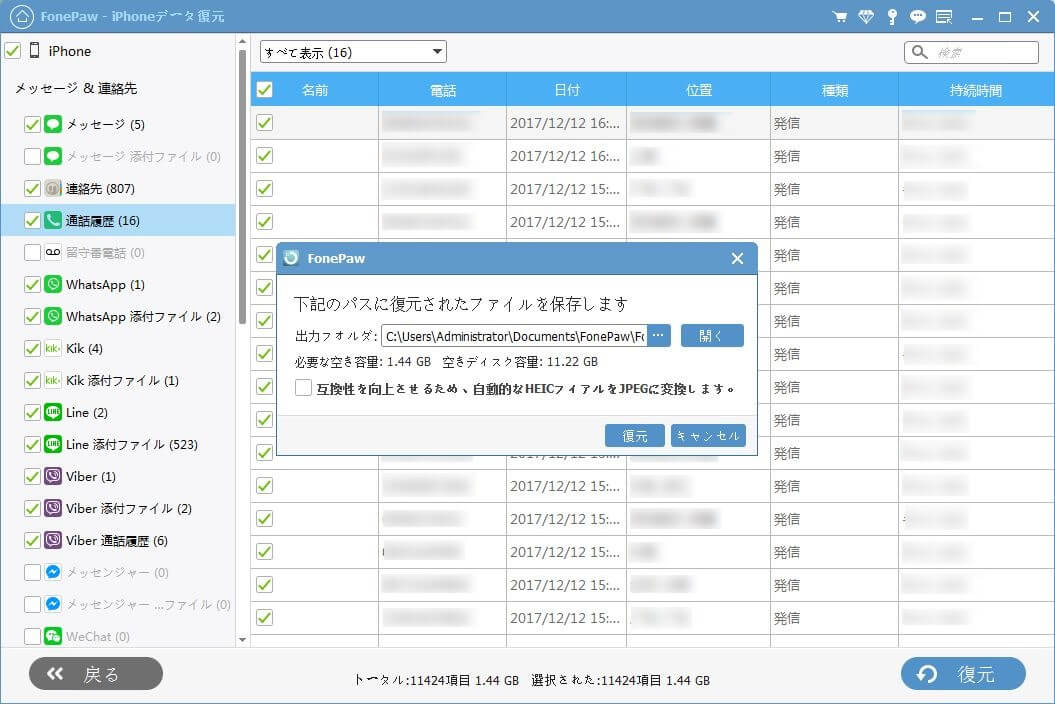1055x704 pixels.
Task: Click the 開く button
Action: pyautogui.click(x=712, y=335)
